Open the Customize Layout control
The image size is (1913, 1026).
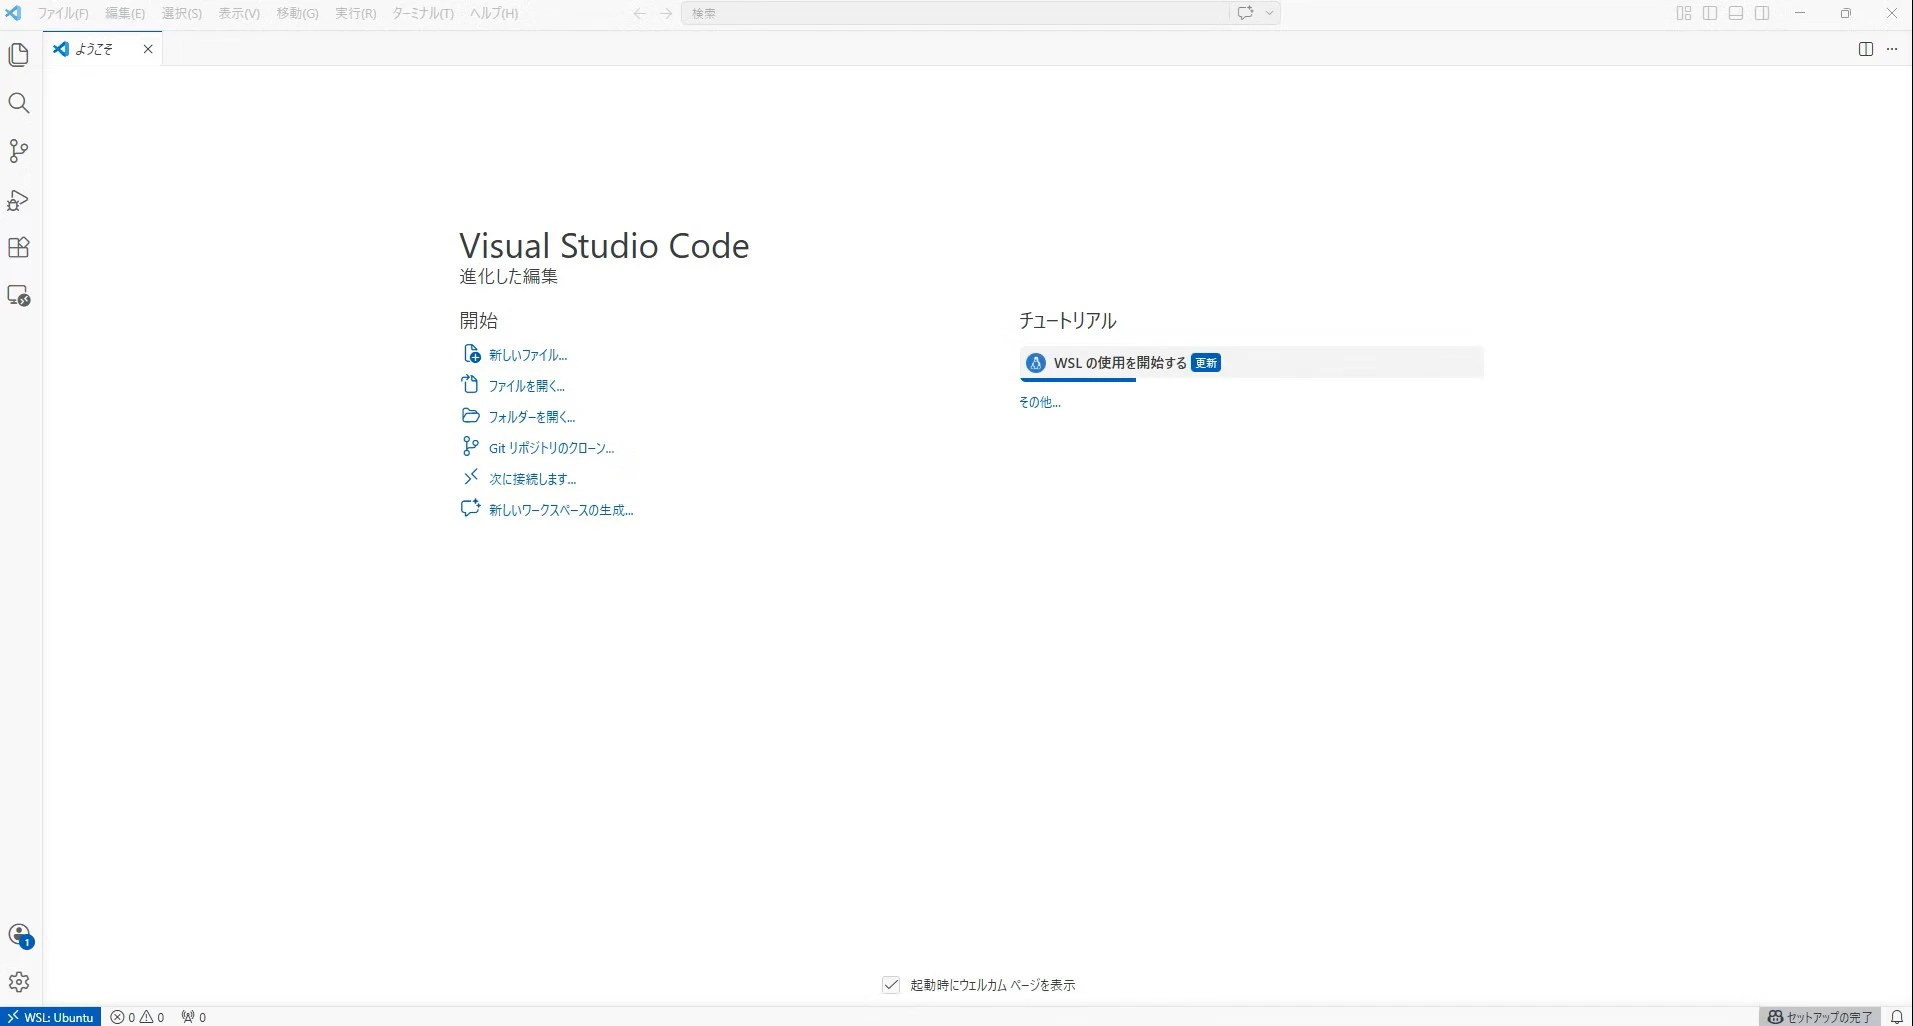1684,13
